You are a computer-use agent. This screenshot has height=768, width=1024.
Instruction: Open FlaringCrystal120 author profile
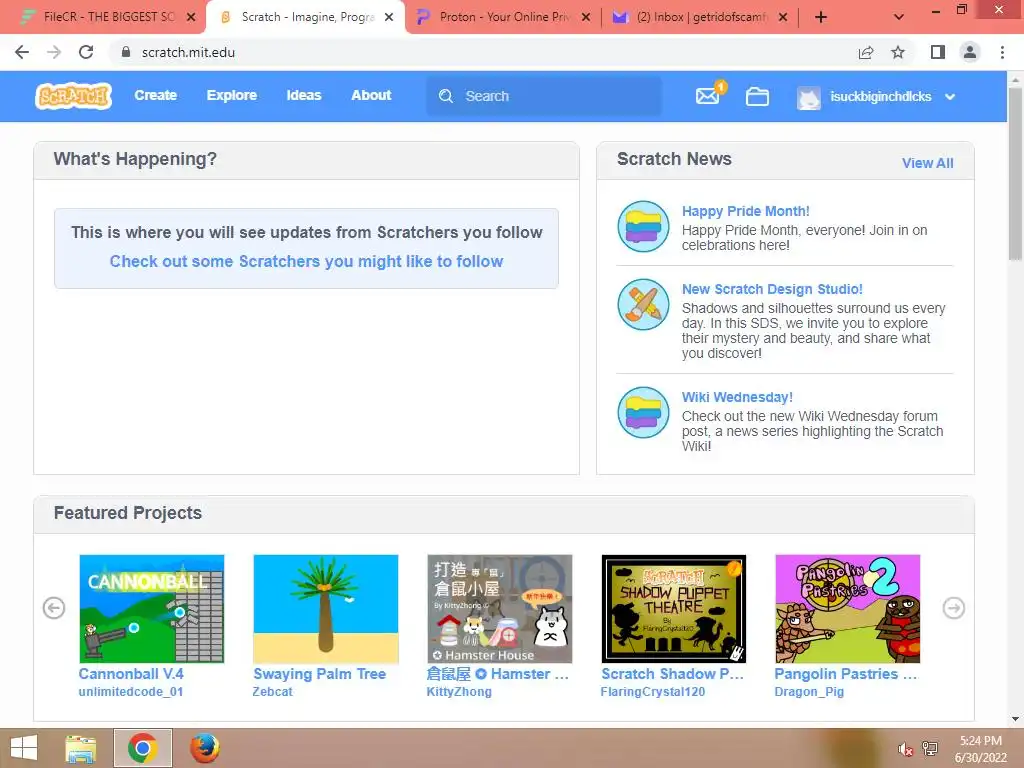point(652,692)
